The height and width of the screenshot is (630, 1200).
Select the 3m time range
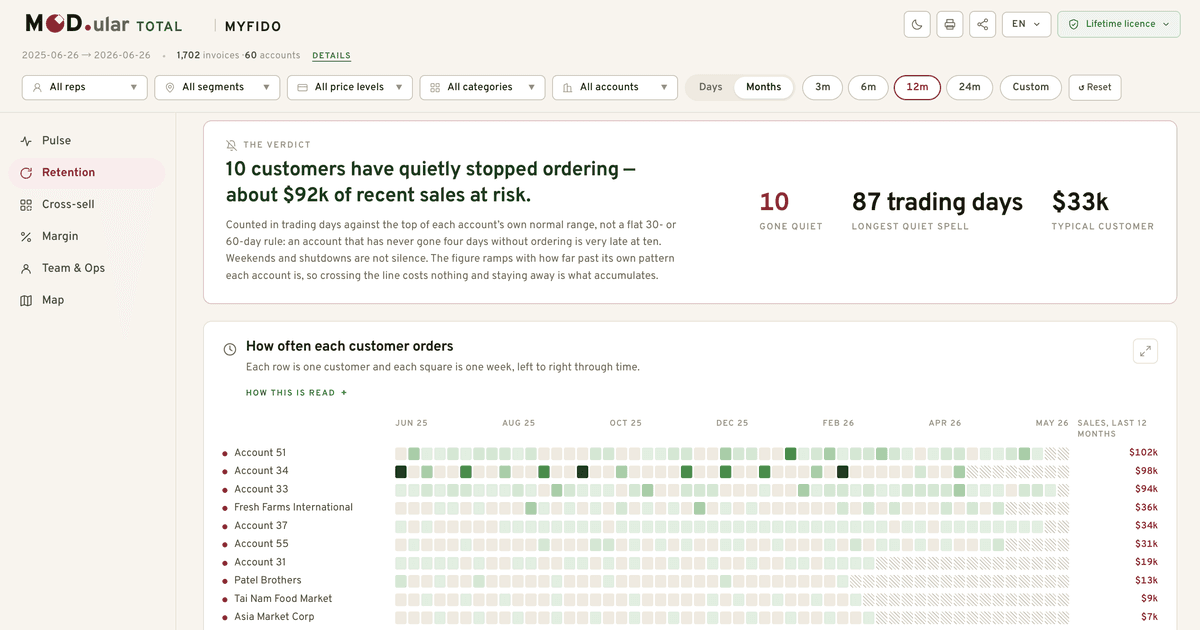pyautogui.click(x=822, y=87)
